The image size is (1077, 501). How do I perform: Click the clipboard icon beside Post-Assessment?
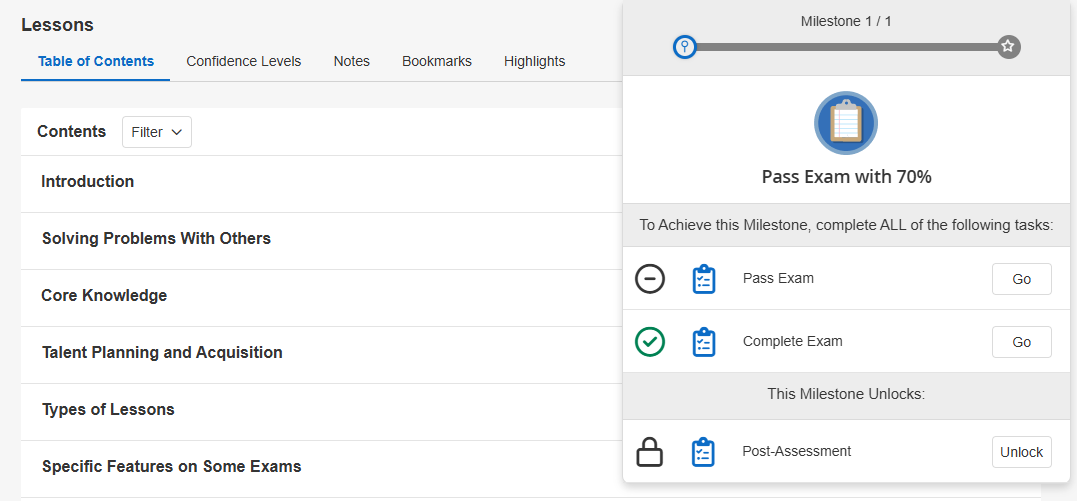click(x=704, y=452)
